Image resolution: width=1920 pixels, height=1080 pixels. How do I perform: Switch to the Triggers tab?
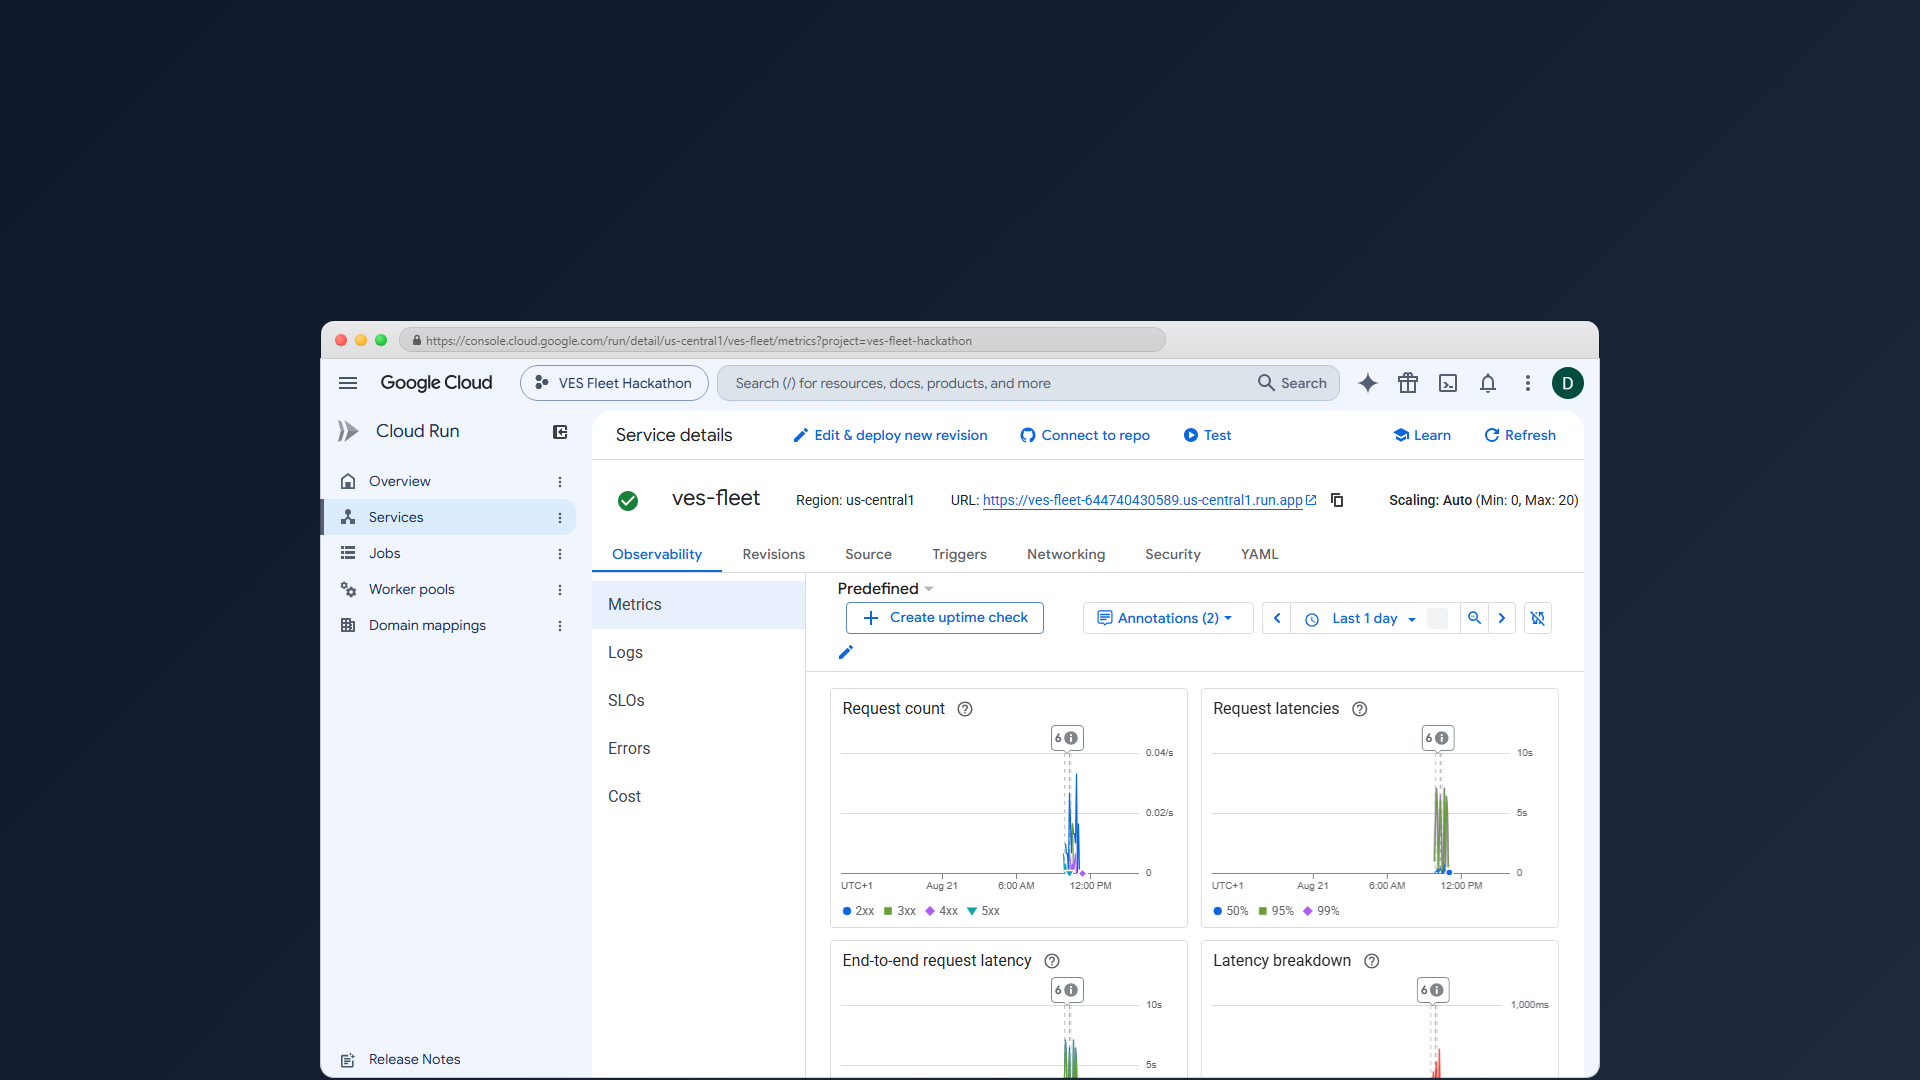[x=959, y=554]
